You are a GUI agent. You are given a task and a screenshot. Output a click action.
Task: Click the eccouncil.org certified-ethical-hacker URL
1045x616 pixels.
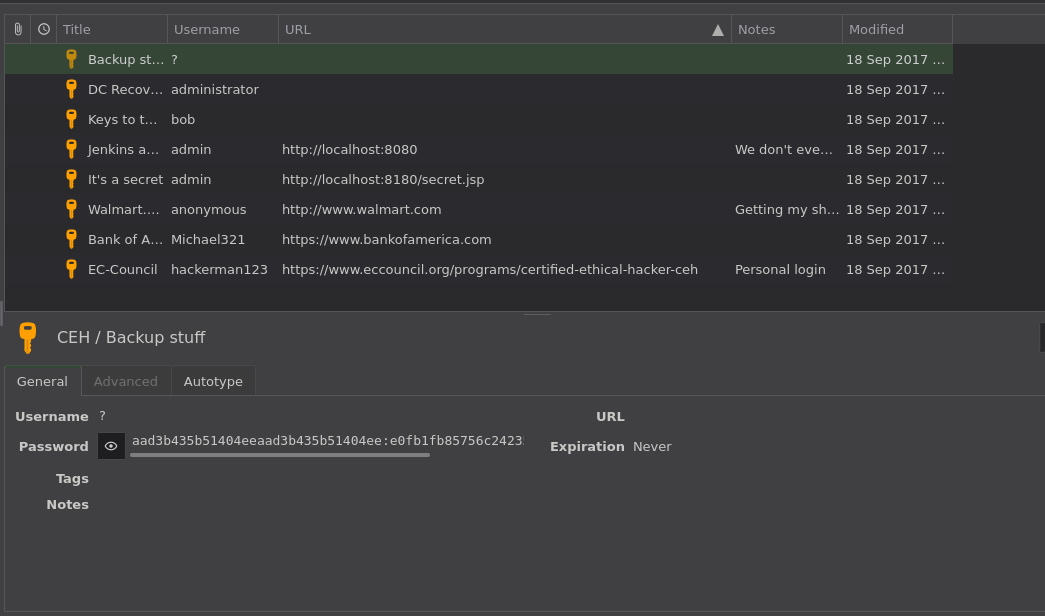coord(490,269)
